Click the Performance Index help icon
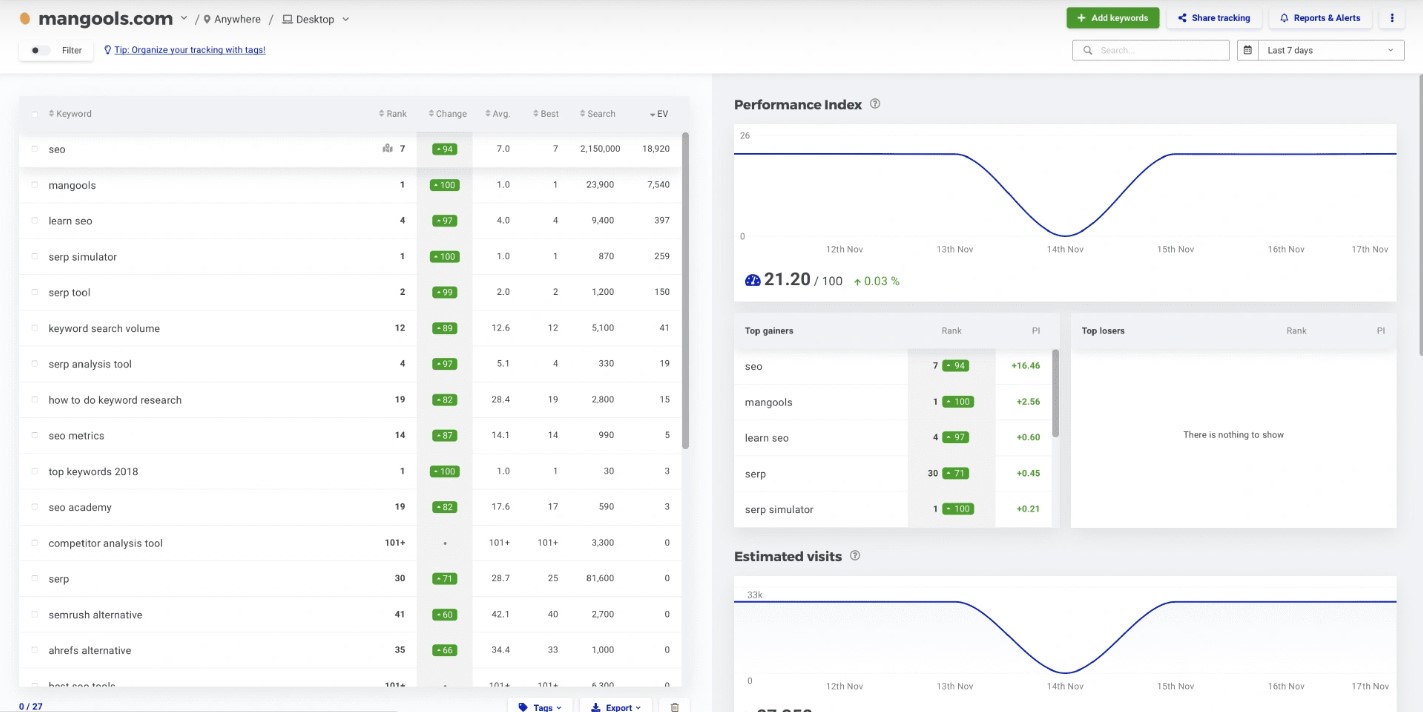The height and width of the screenshot is (712, 1423). [x=875, y=104]
